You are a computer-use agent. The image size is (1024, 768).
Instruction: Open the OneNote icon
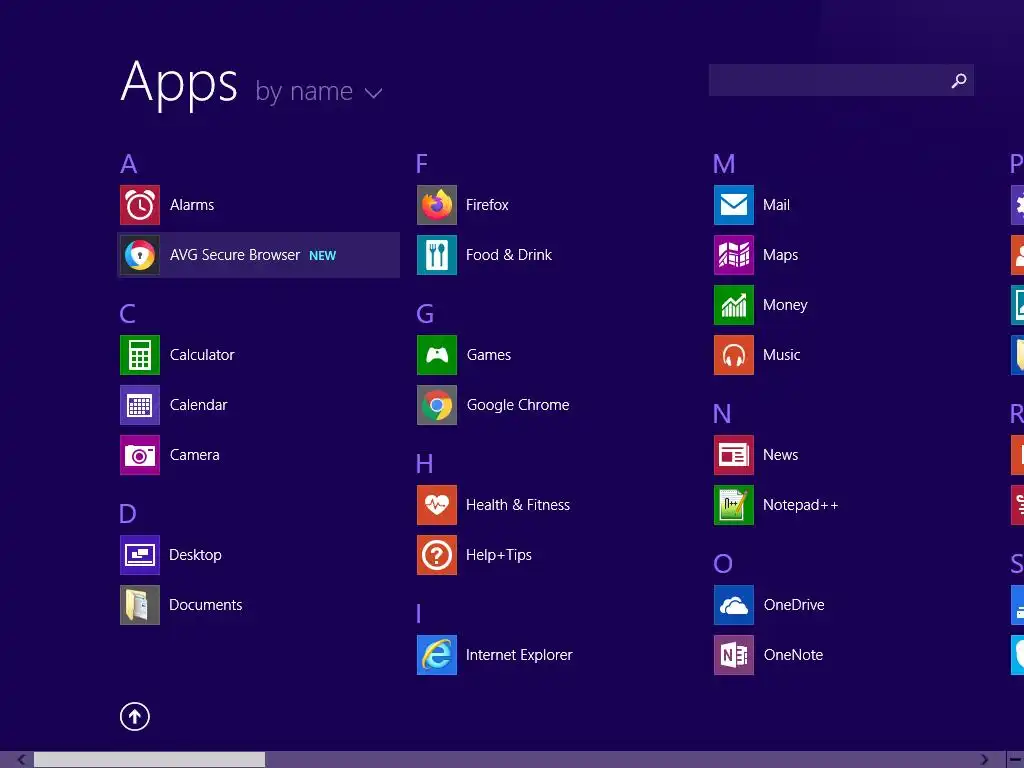tap(734, 655)
